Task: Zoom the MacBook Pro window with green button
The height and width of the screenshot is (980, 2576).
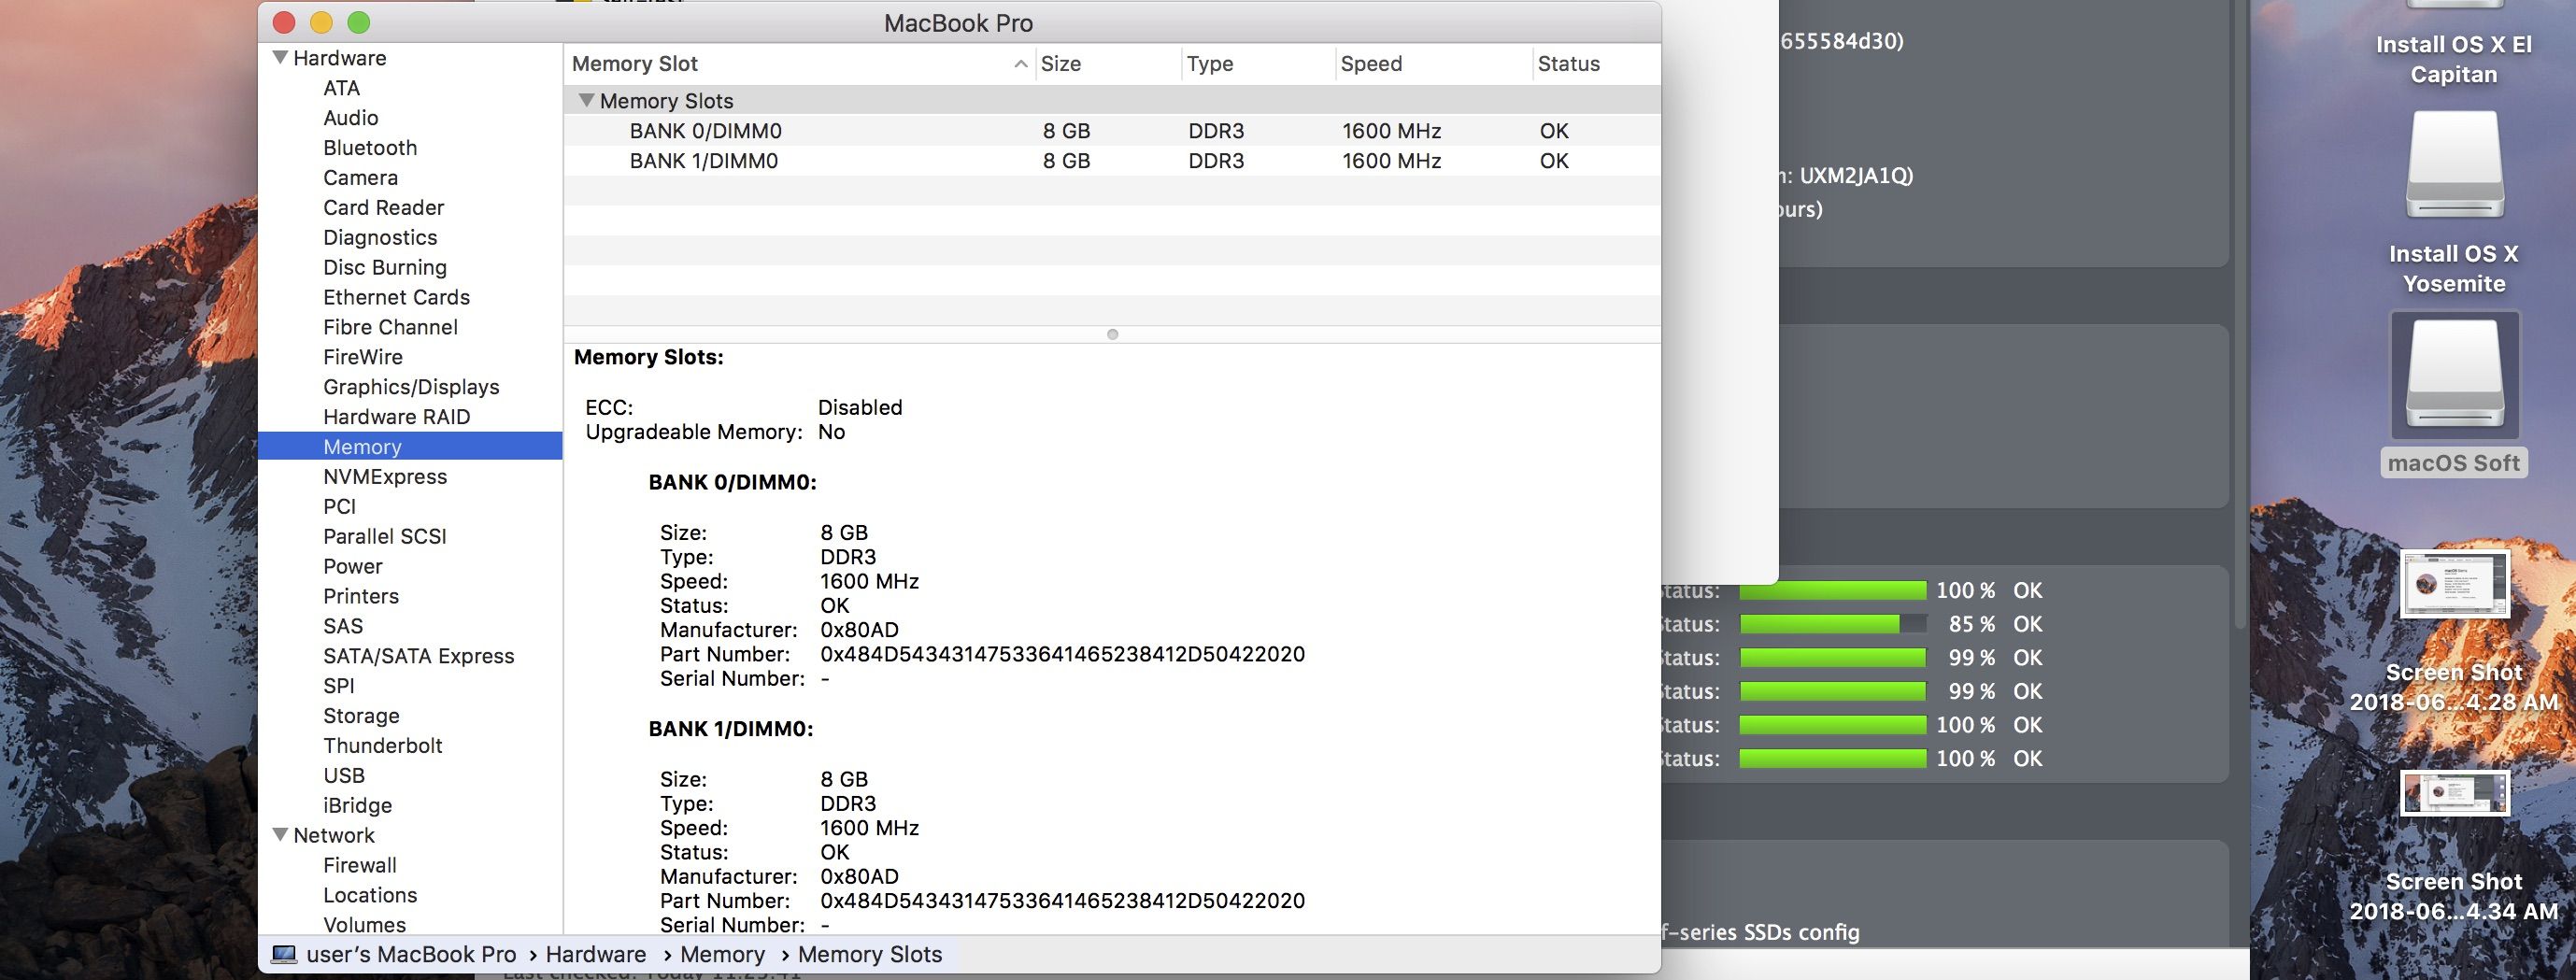Action: click(x=358, y=22)
